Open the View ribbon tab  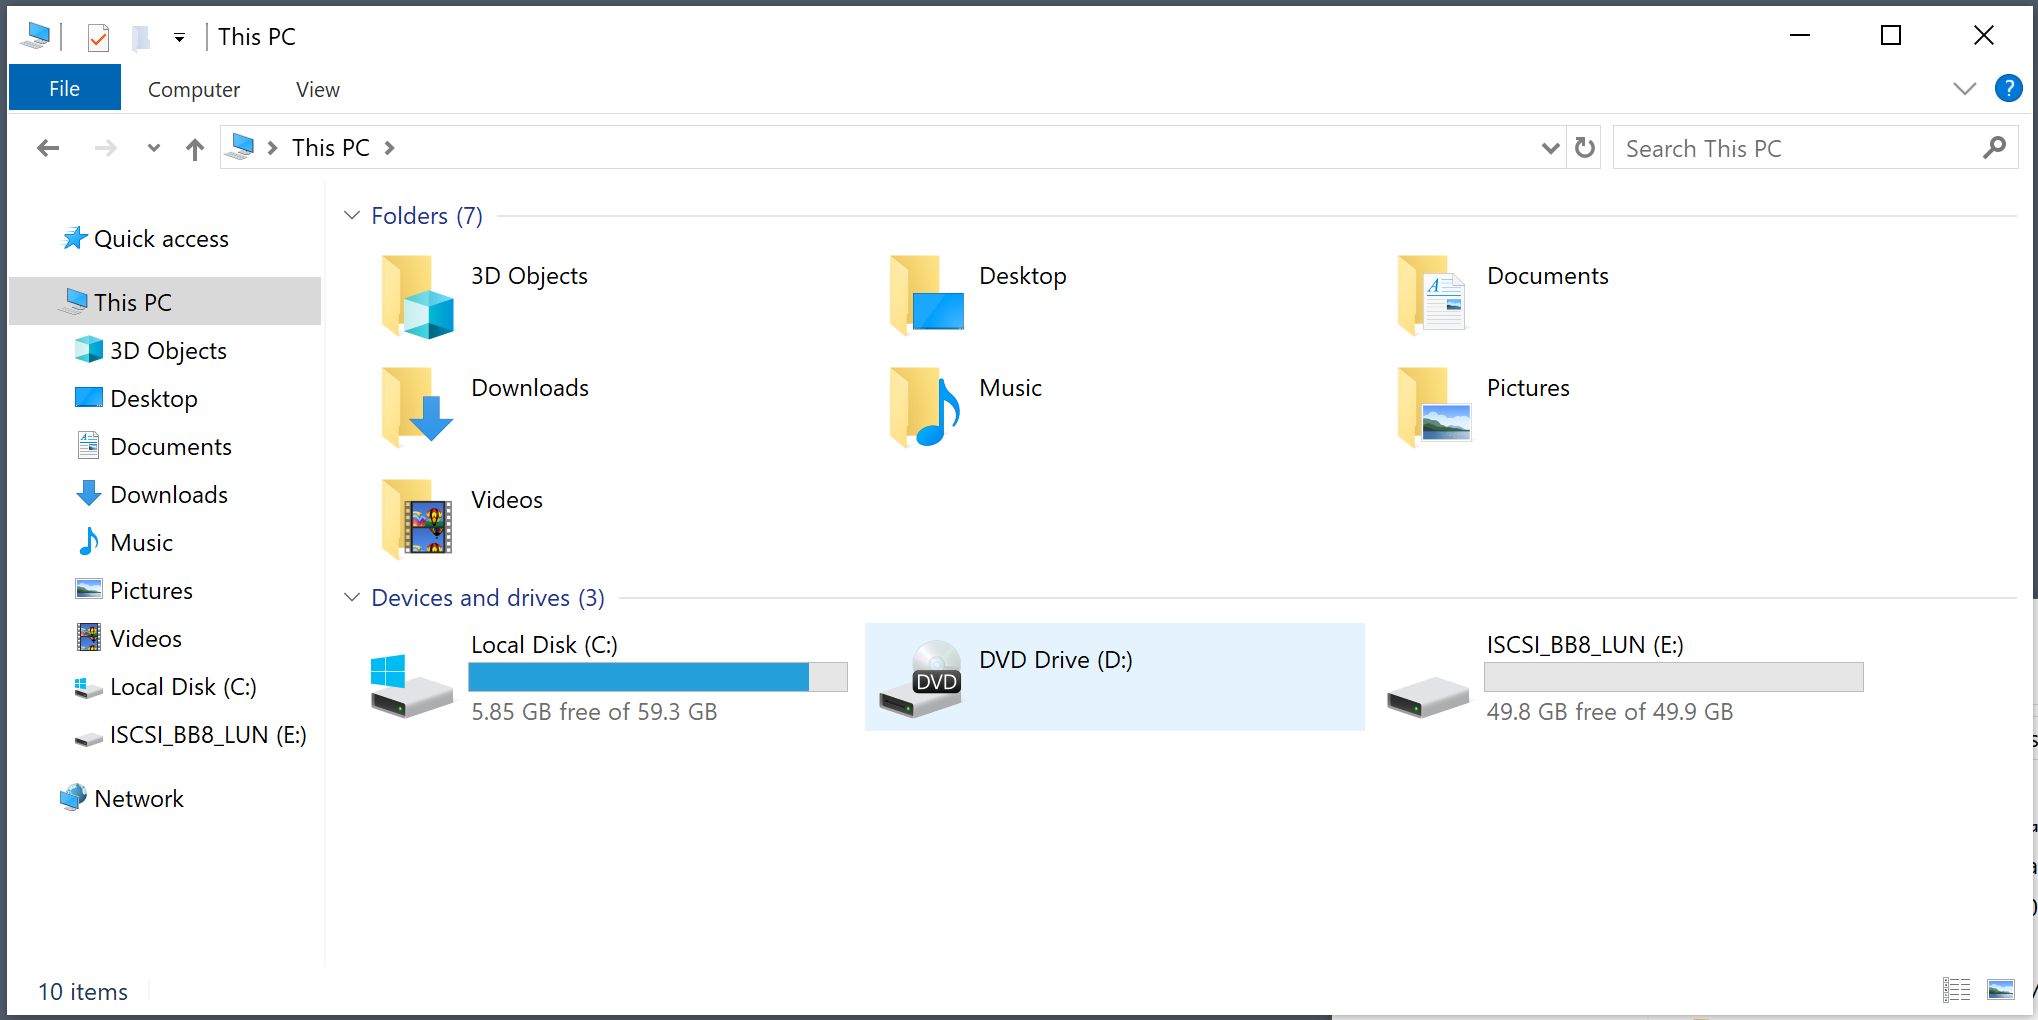tap(318, 89)
